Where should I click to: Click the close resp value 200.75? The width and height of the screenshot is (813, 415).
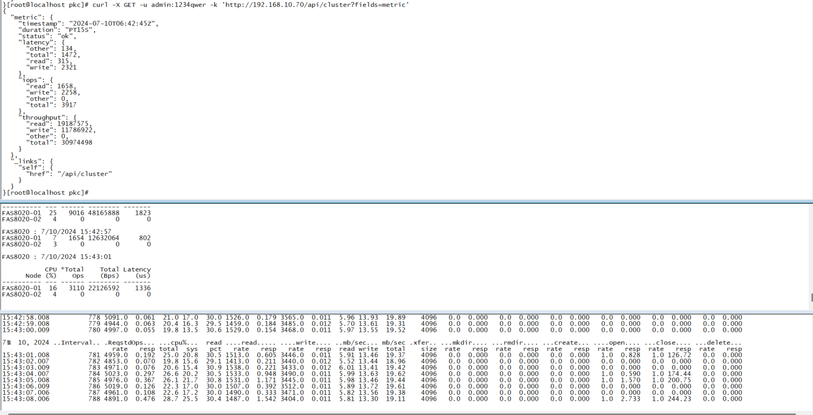click(x=680, y=380)
